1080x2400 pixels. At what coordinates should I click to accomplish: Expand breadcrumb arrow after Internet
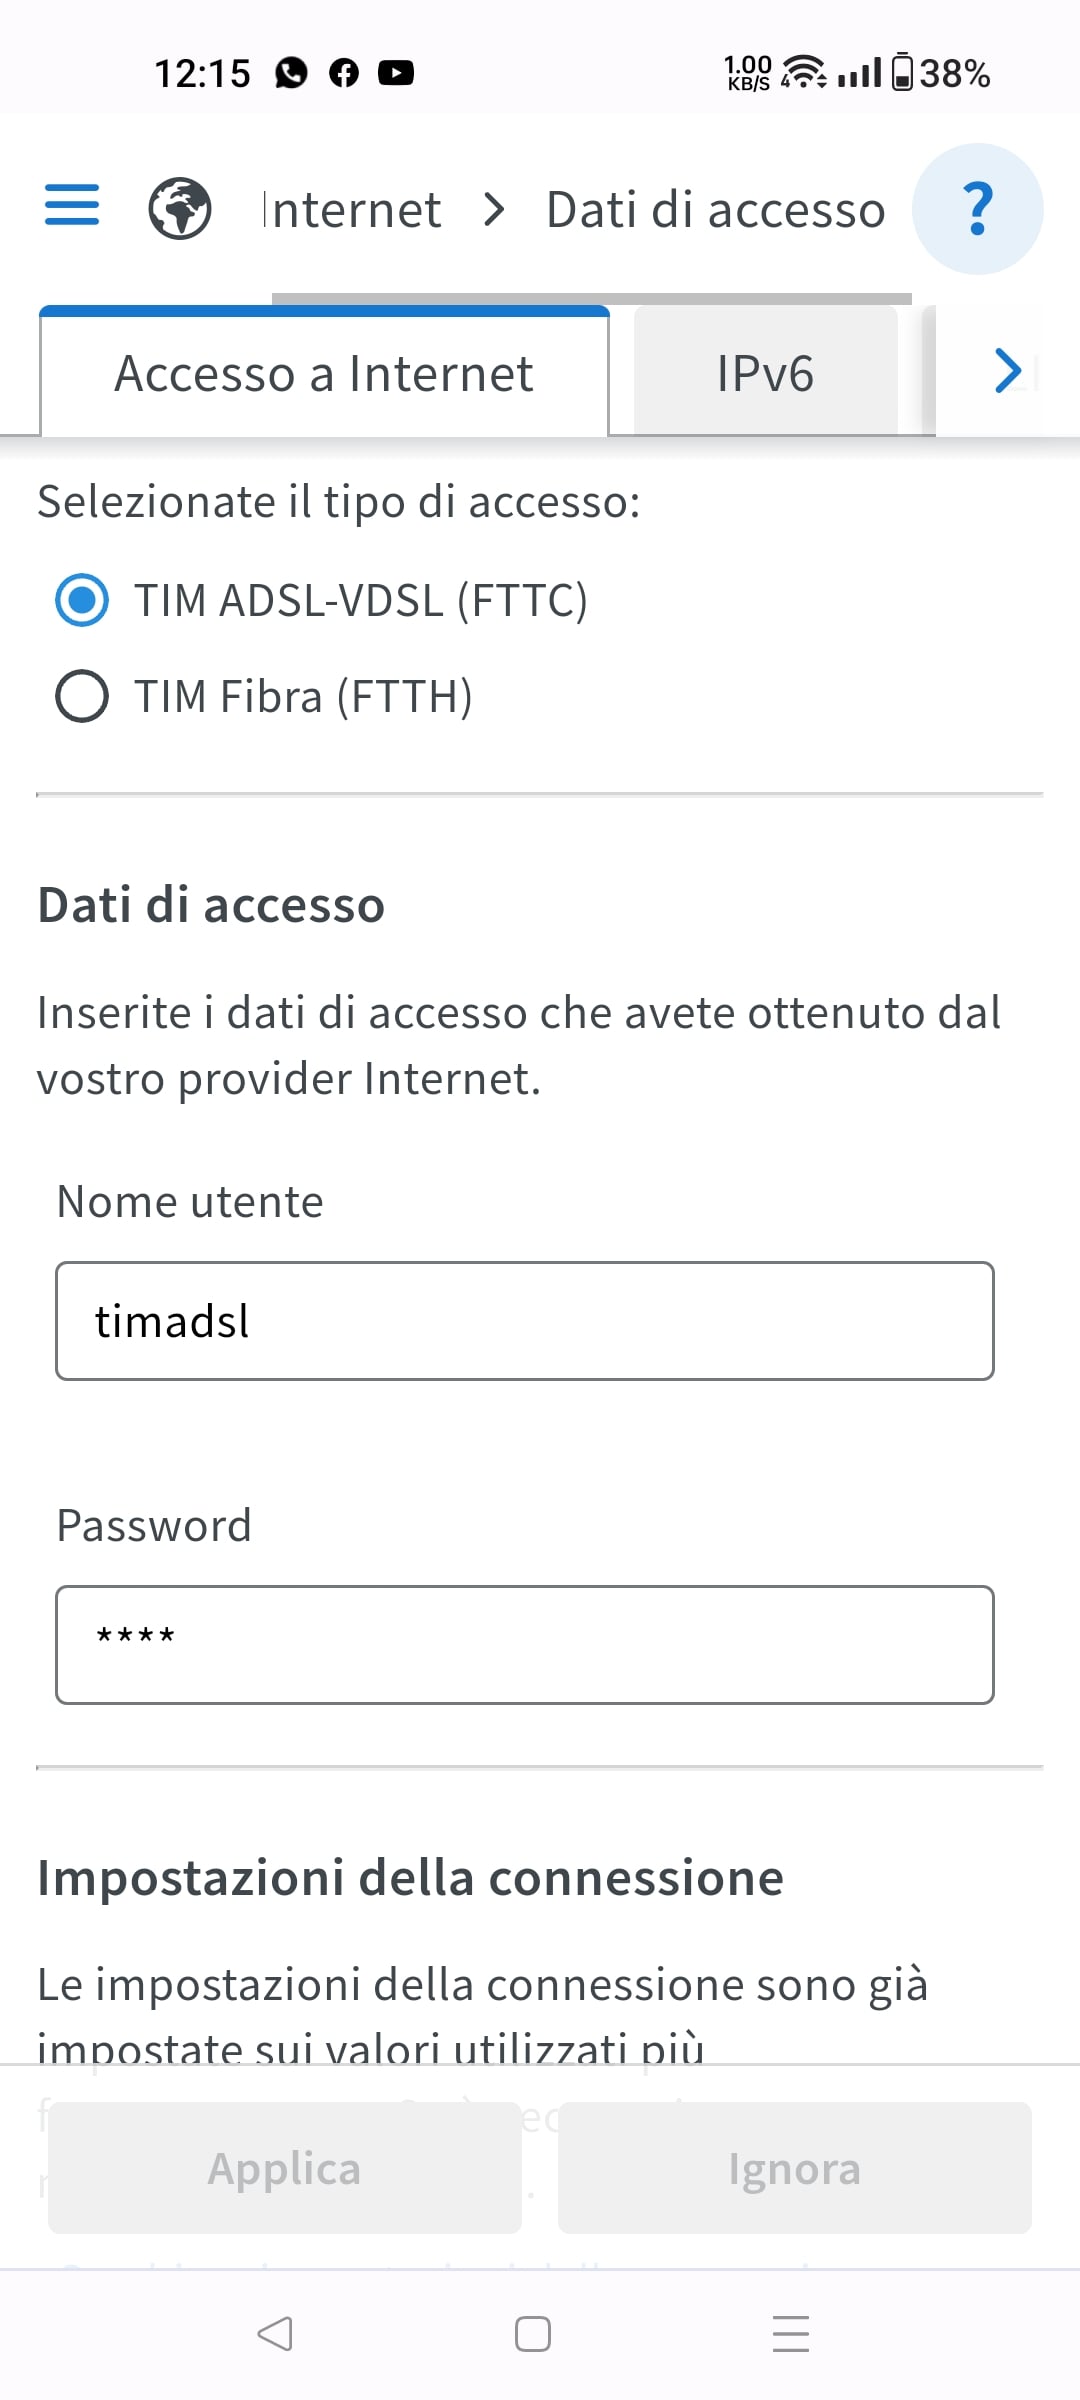[x=494, y=210]
